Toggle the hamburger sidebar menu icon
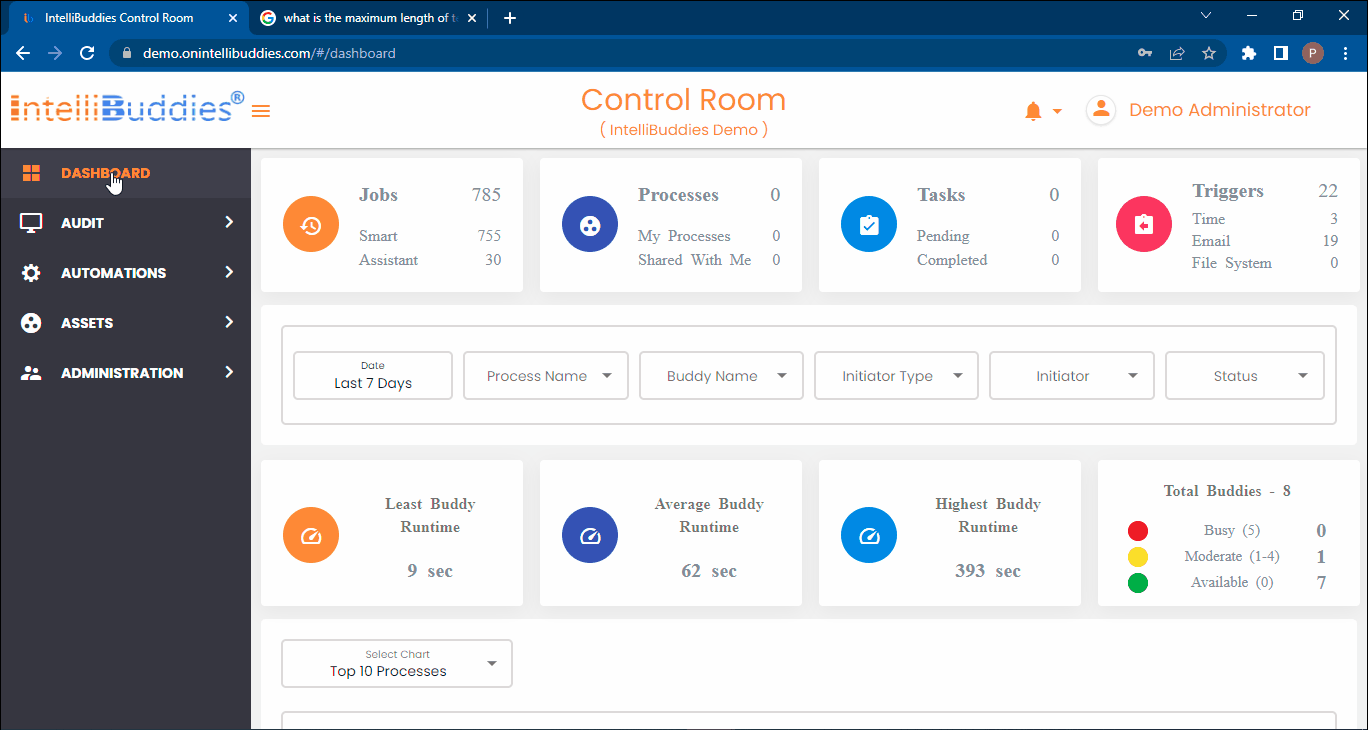 point(261,111)
